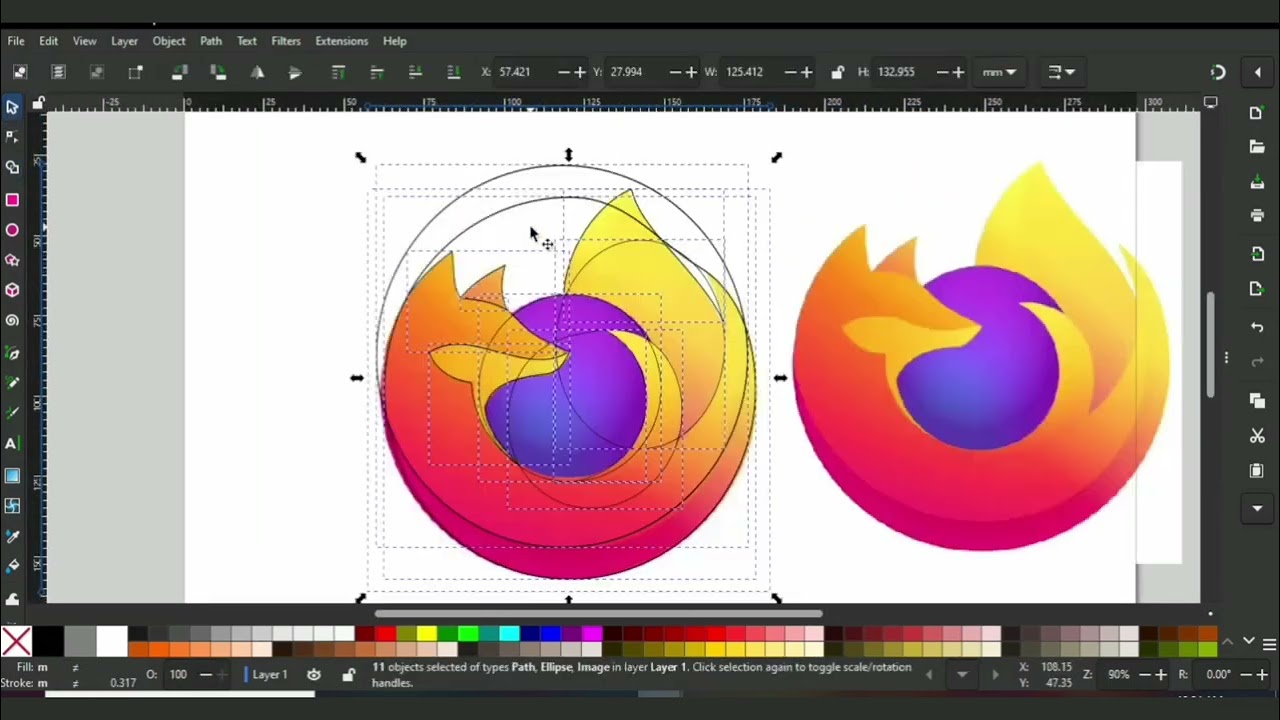Increase the H height value with plus

click(x=958, y=72)
